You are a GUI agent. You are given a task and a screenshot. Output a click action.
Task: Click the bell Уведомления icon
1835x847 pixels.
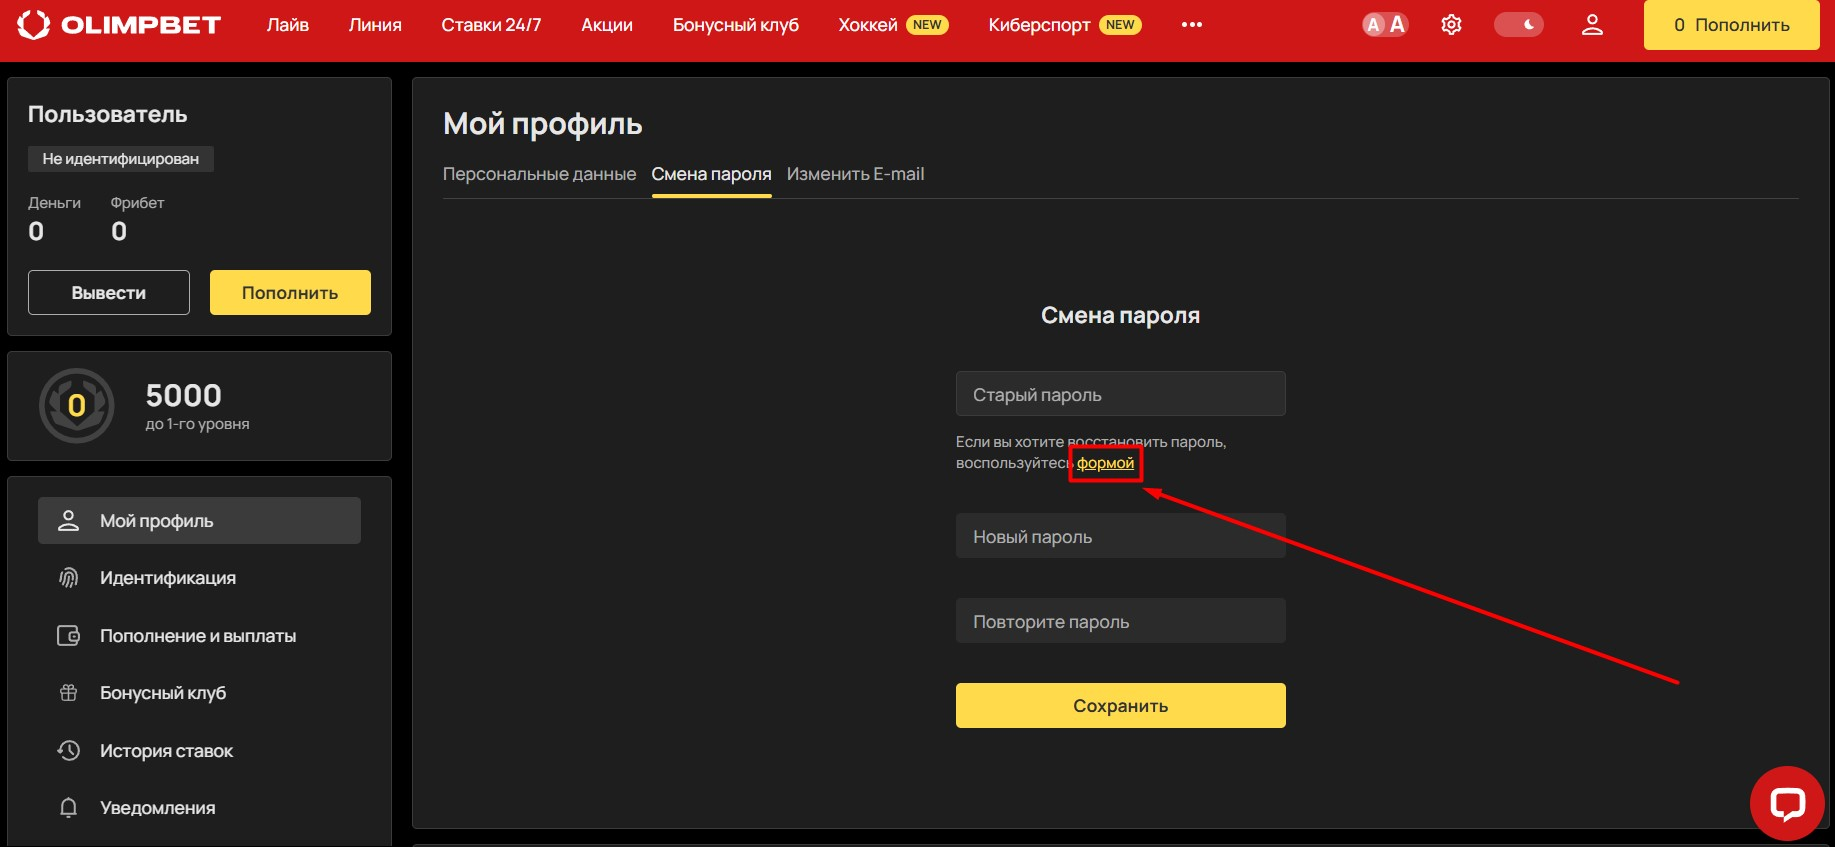68,808
